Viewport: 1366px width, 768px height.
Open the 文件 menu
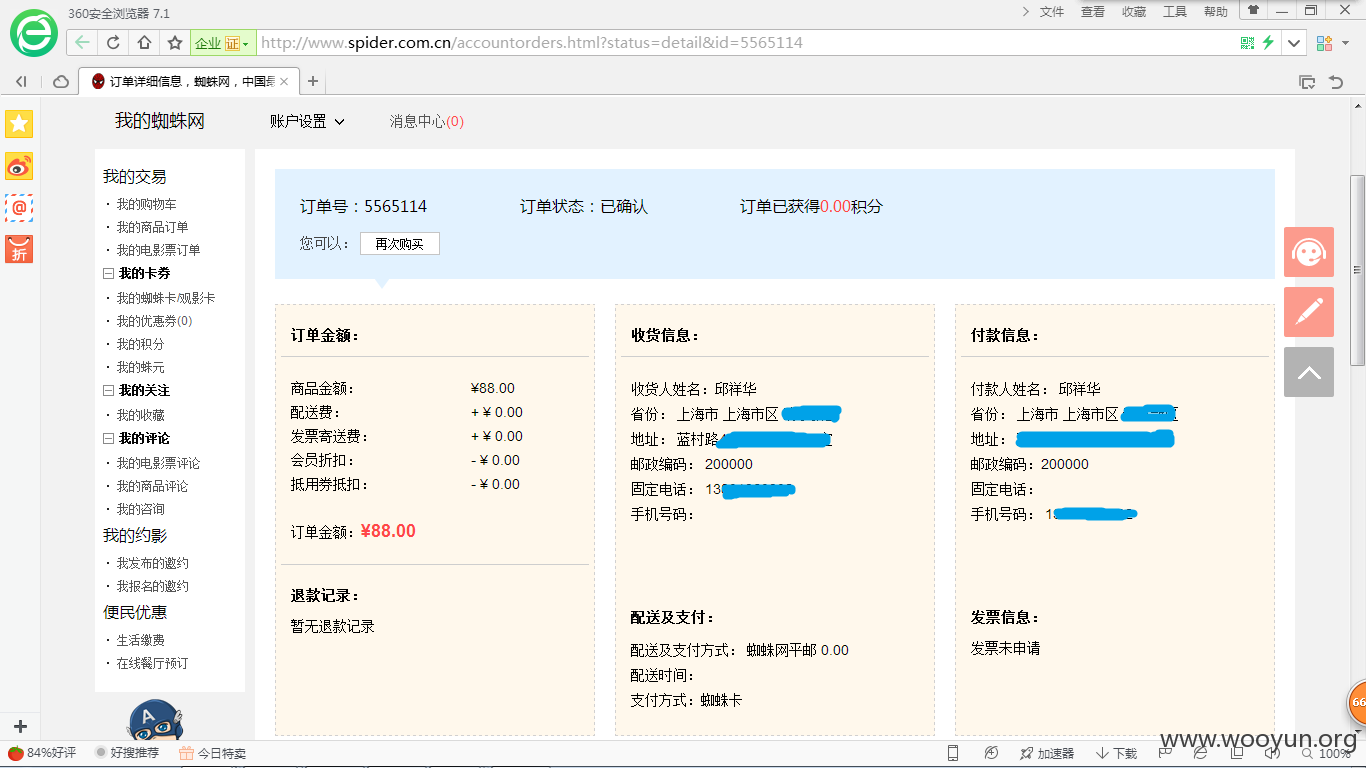(x=1052, y=12)
